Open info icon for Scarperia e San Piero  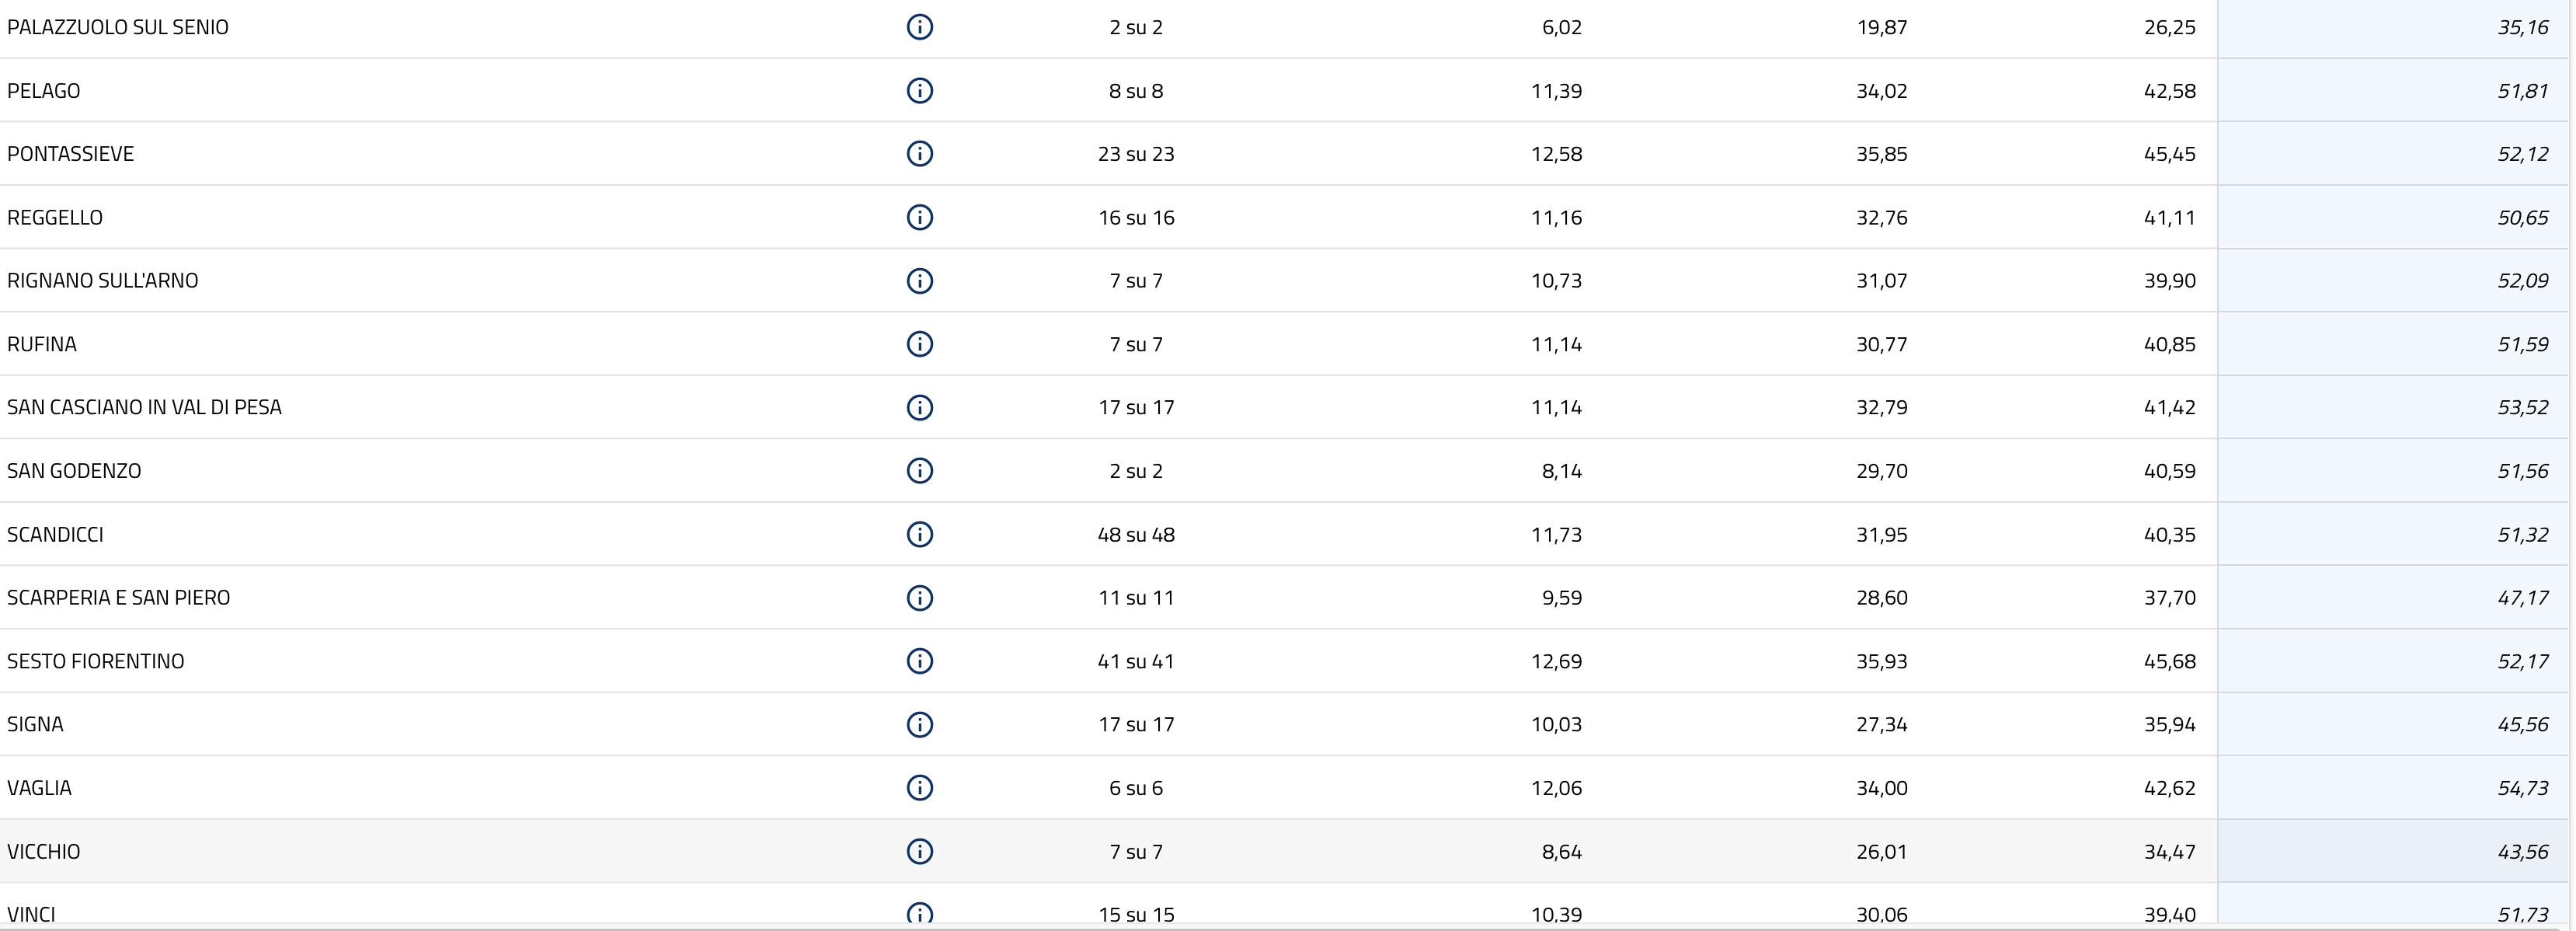(919, 598)
